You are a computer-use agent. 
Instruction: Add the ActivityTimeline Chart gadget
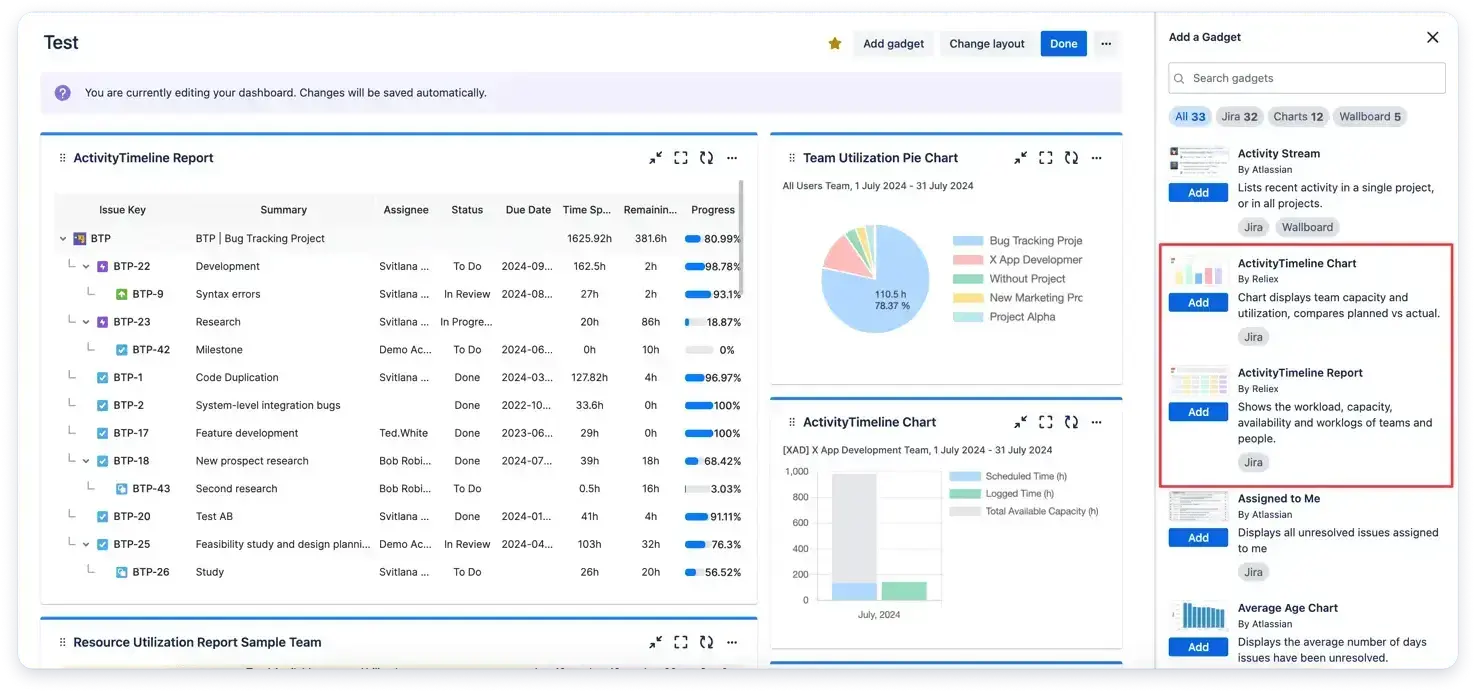[x=1197, y=302]
